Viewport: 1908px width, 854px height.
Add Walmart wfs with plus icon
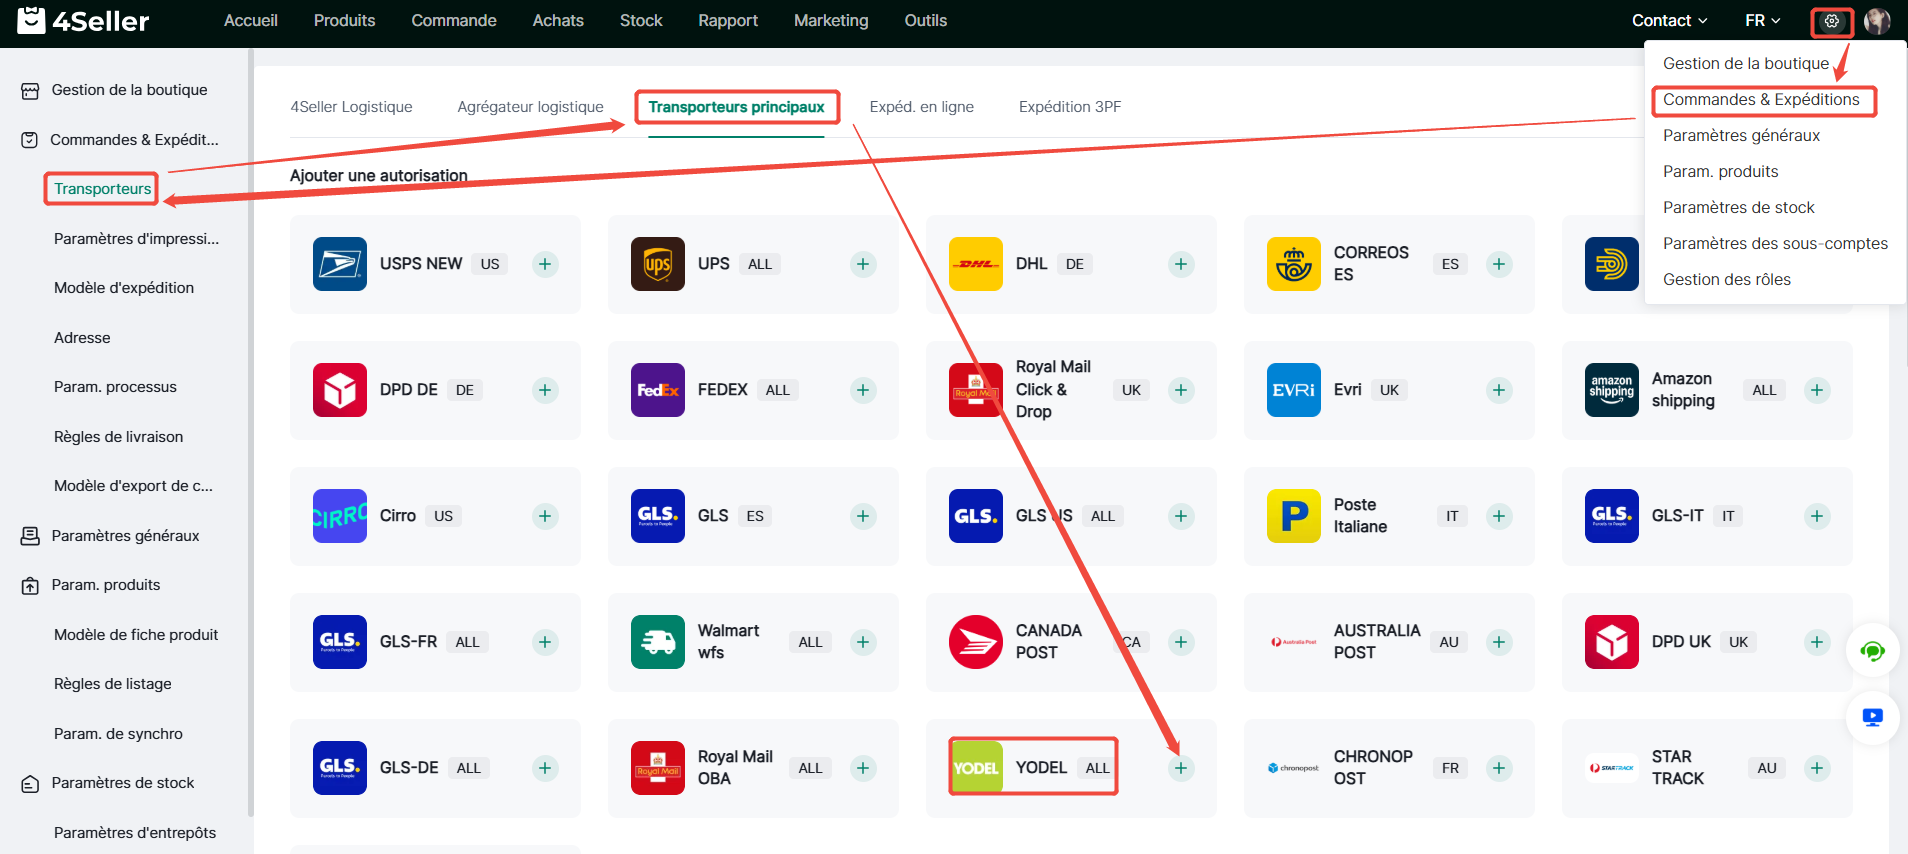pos(863,642)
